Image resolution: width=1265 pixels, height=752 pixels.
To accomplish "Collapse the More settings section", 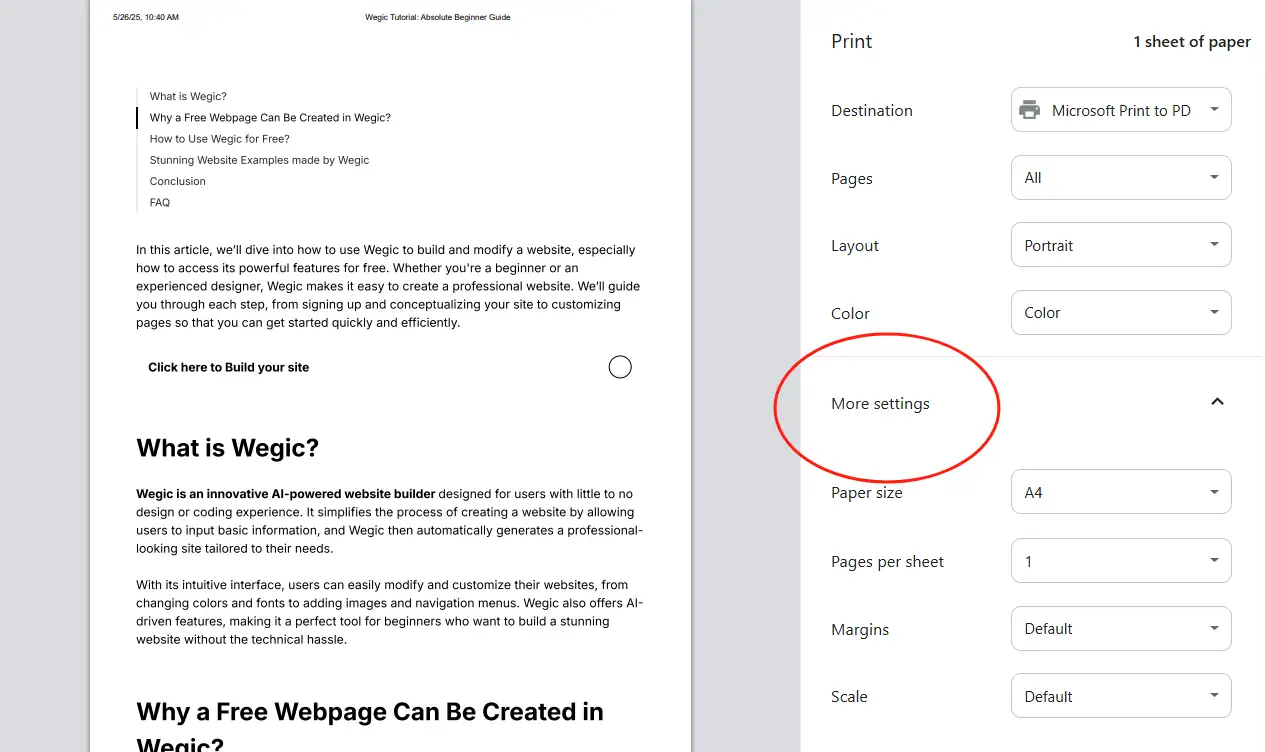I will (x=1217, y=402).
